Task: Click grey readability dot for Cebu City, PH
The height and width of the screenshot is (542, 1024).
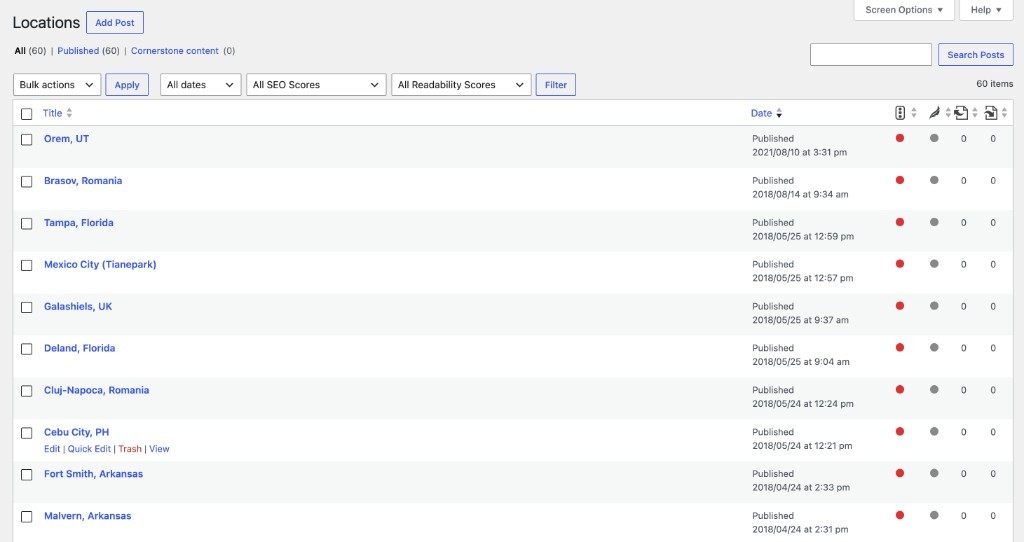Action: [935, 431]
